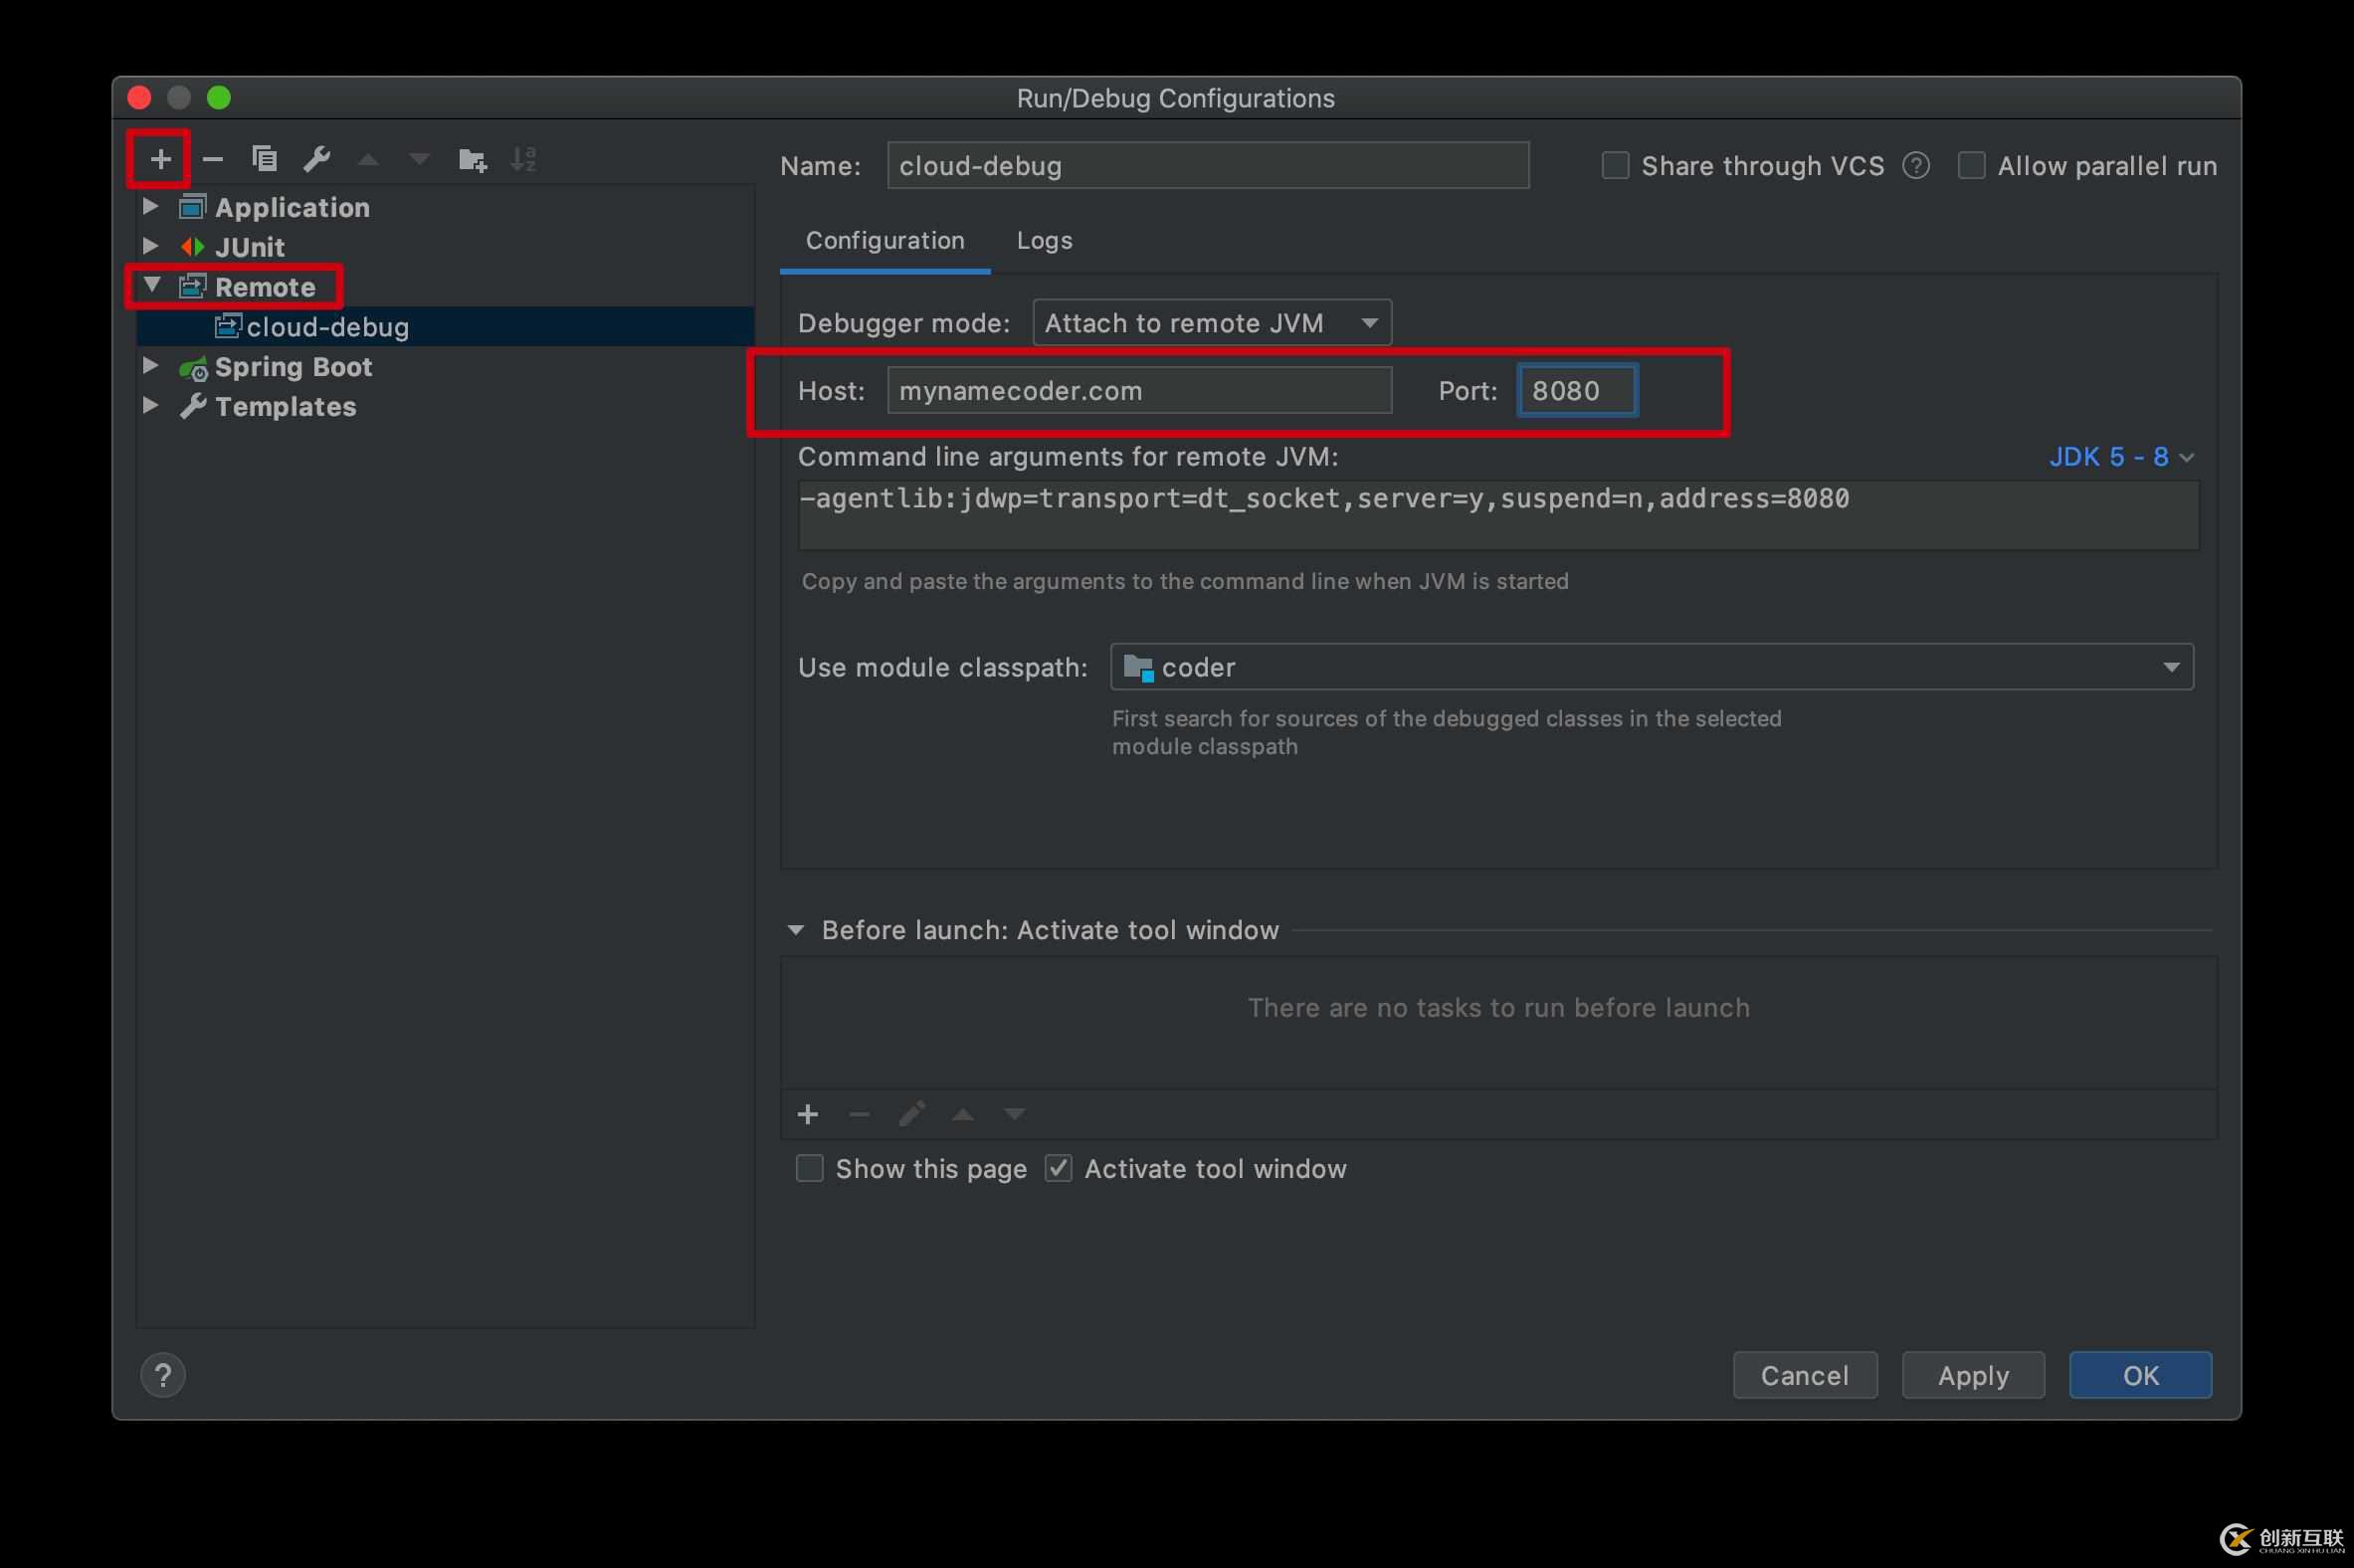Open edit templates wrench icon in toolbar
2354x1568 pixels.
click(x=317, y=159)
